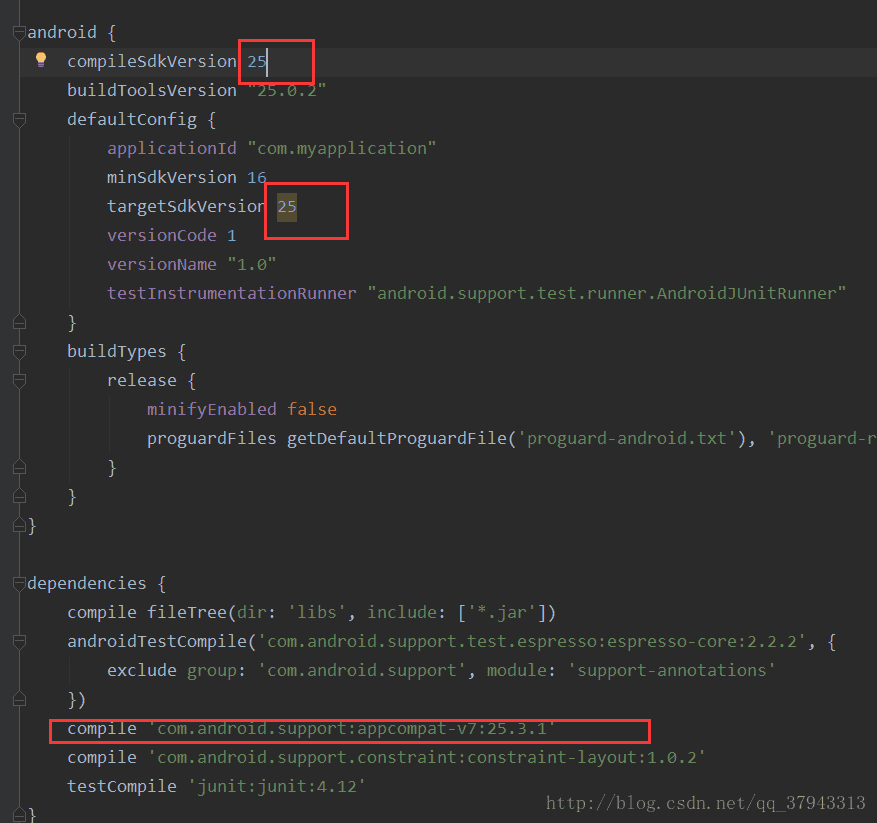877x823 pixels.
Task: Click the testInstrumentationRunner keyword
Action: [x=232, y=294]
